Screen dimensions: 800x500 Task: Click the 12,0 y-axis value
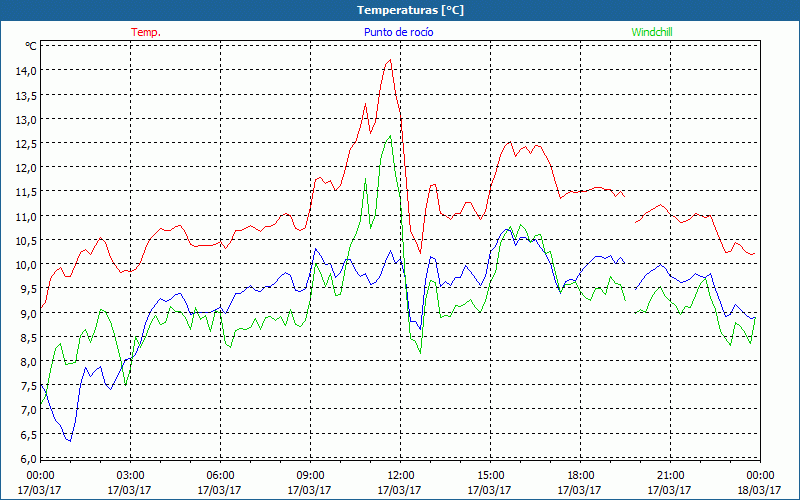(x=26, y=168)
